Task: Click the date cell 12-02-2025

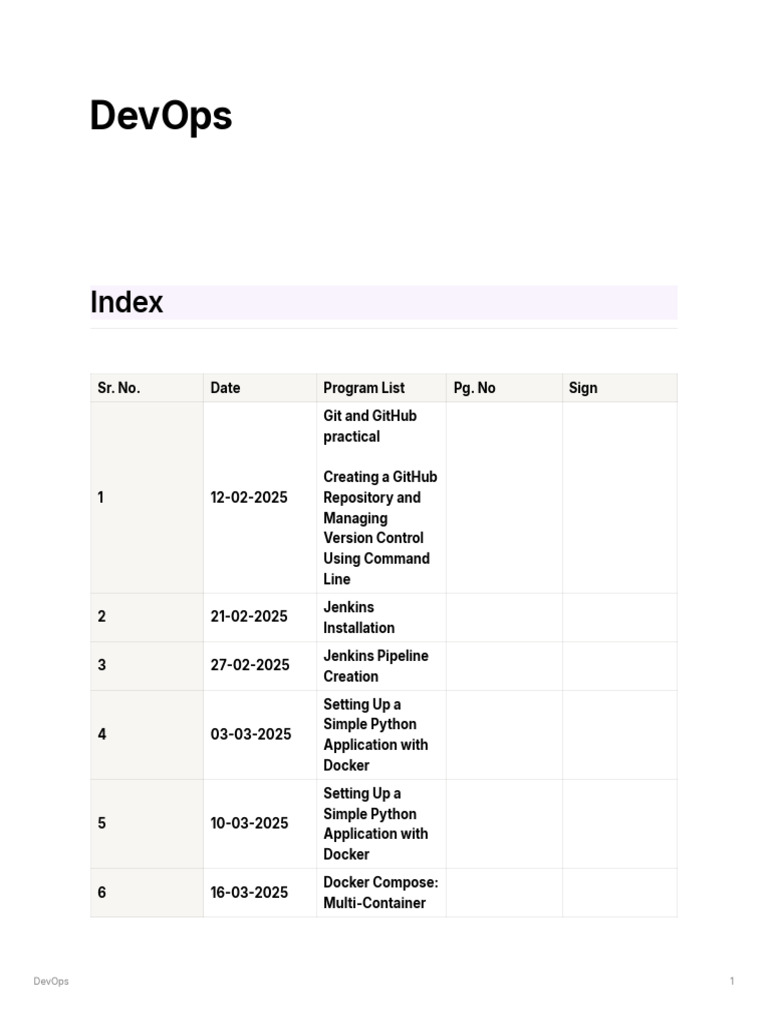Action: pyautogui.click(x=249, y=497)
